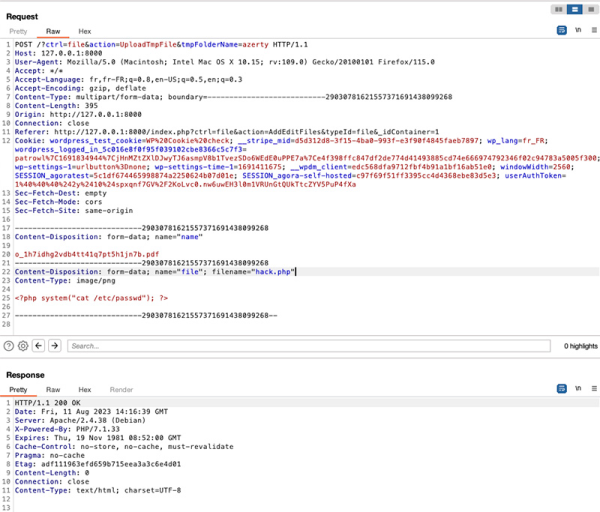Click the 'X-Powered-By: PHP/7.1.33' line
Viewport: 600px width, 512px height.
(67, 429)
